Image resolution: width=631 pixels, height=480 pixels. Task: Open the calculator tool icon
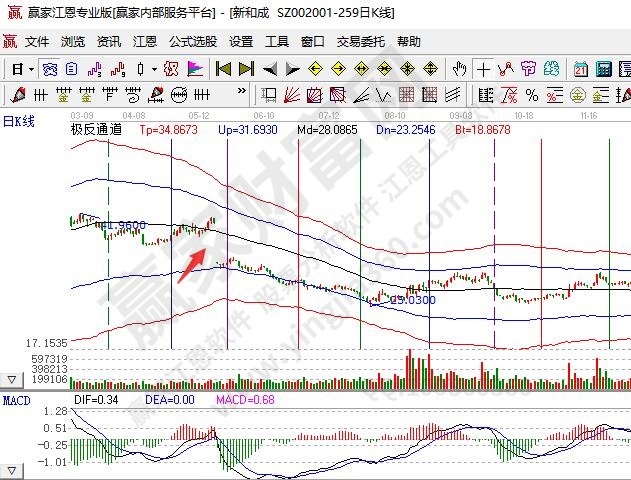click(x=604, y=69)
